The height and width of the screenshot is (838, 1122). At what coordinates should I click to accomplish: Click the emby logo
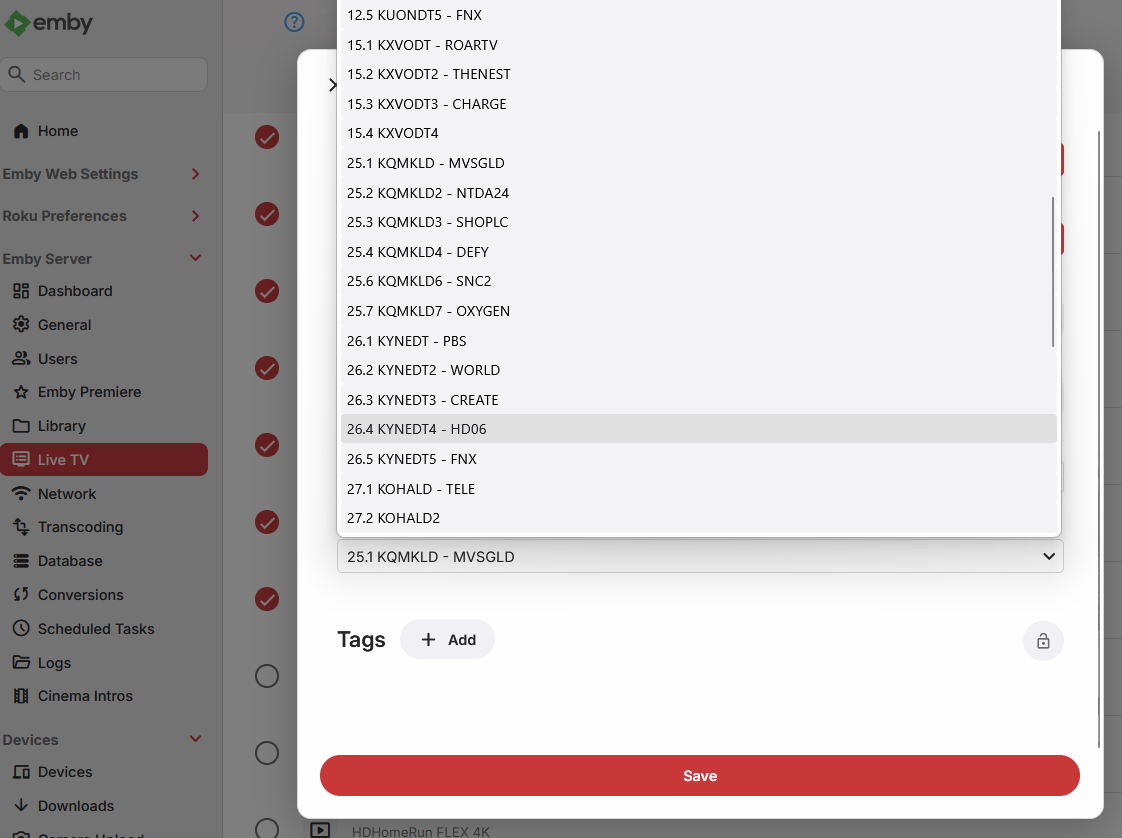click(49, 23)
